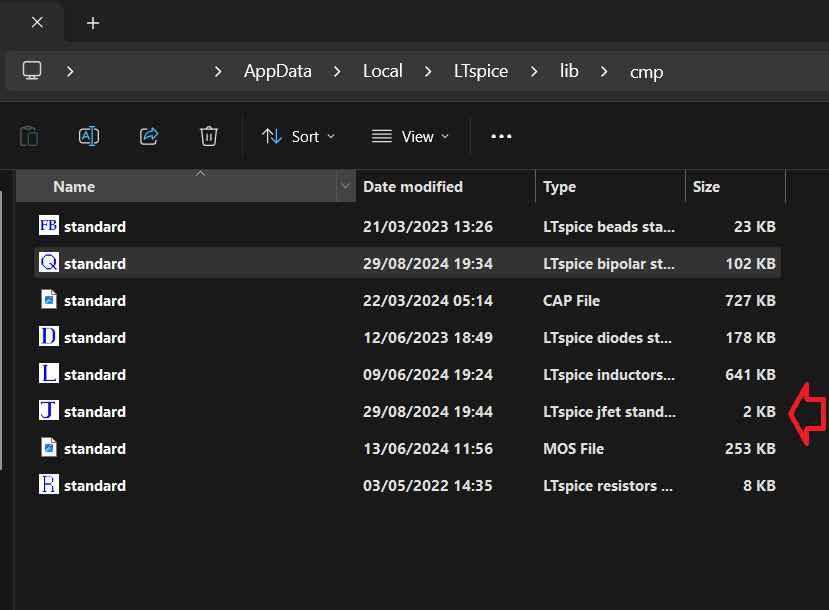Select the R resistors standard file icon
Image resolution: width=829 pixels, height=610 pixels.
click(49, 484)
